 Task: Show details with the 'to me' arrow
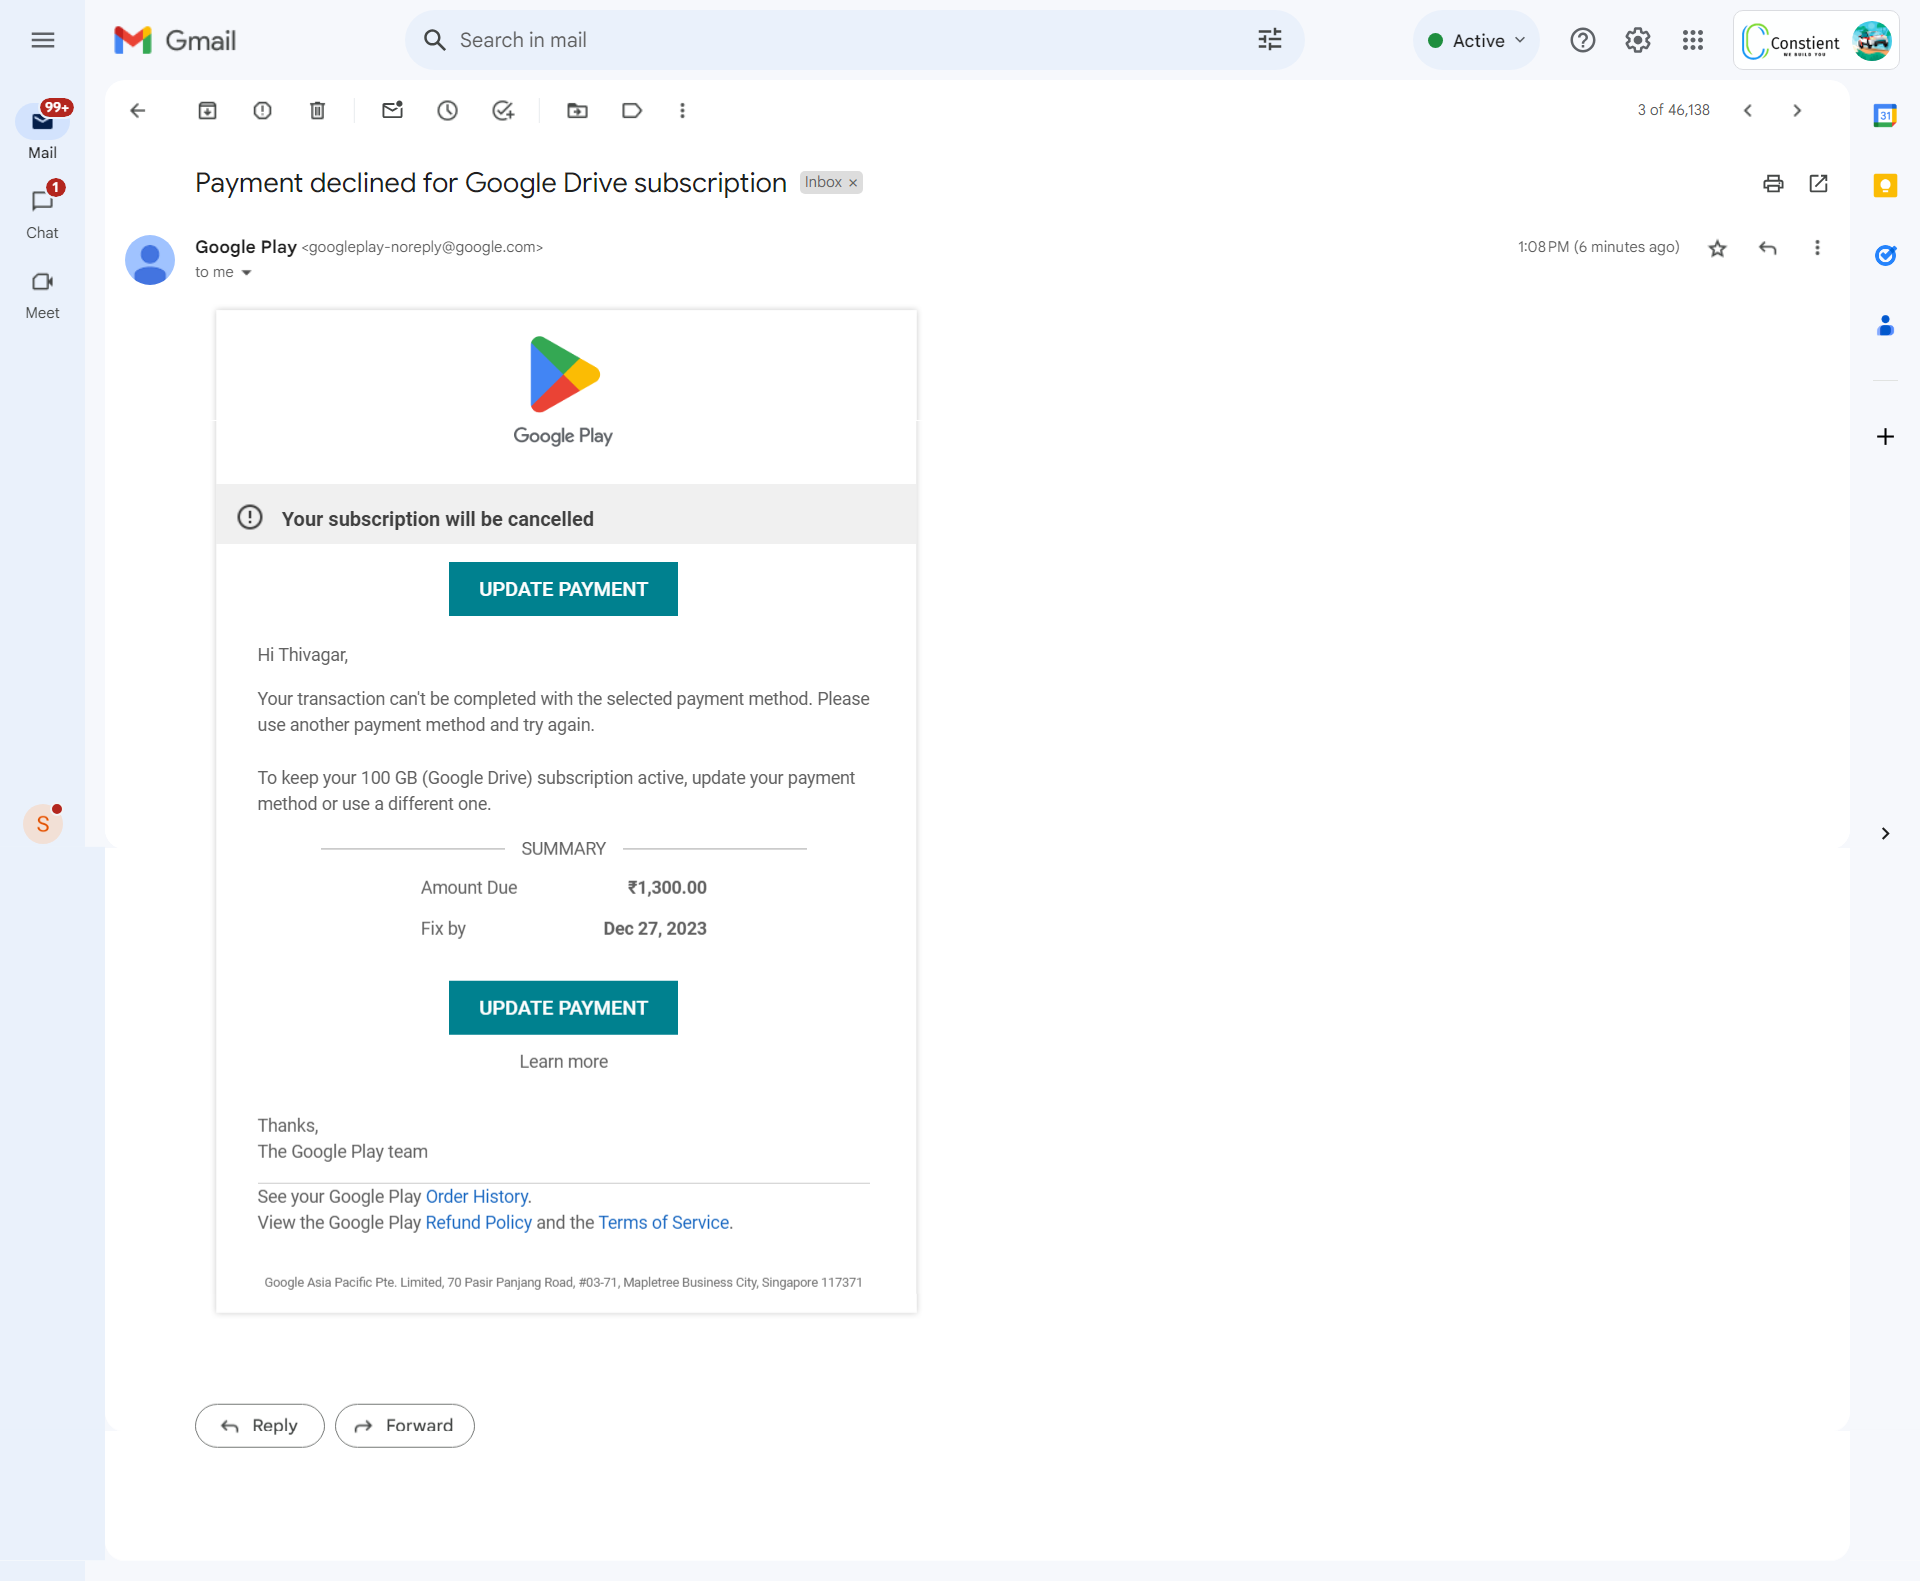click(x=246, y=273)
